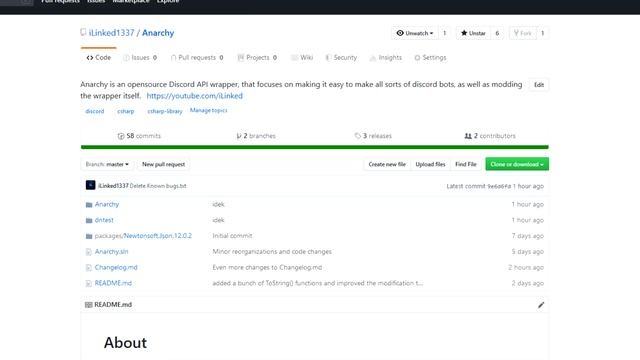Edit README with the pencil icon
This screenshot has height=360, width=640.
(541, 305)
